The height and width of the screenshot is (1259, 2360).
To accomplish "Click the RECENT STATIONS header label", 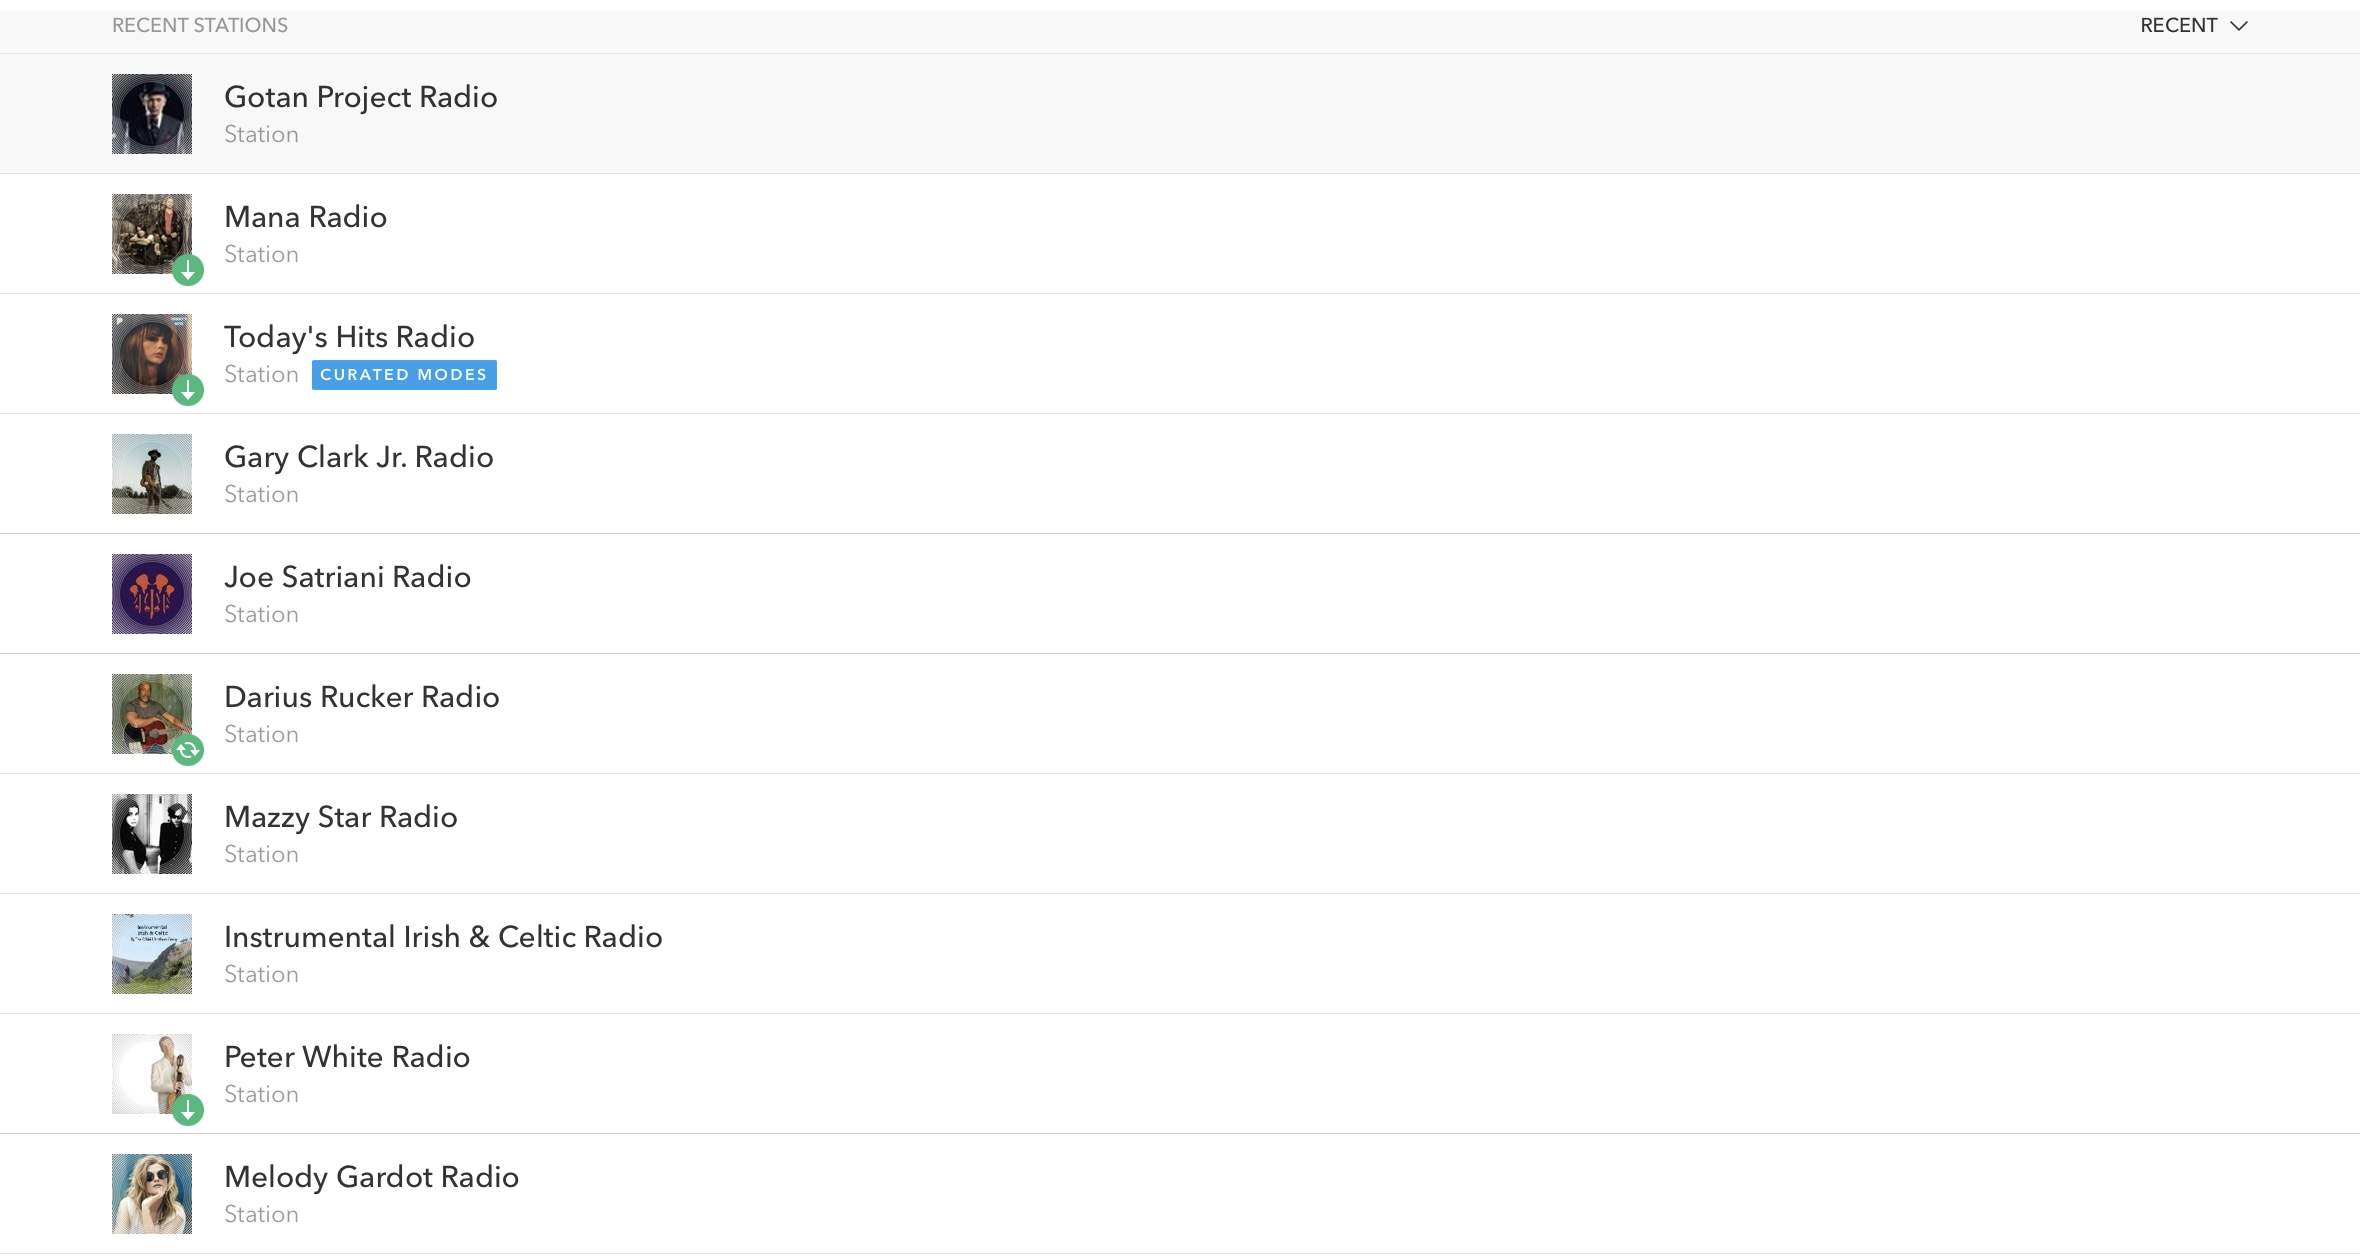I will [200, 26].
